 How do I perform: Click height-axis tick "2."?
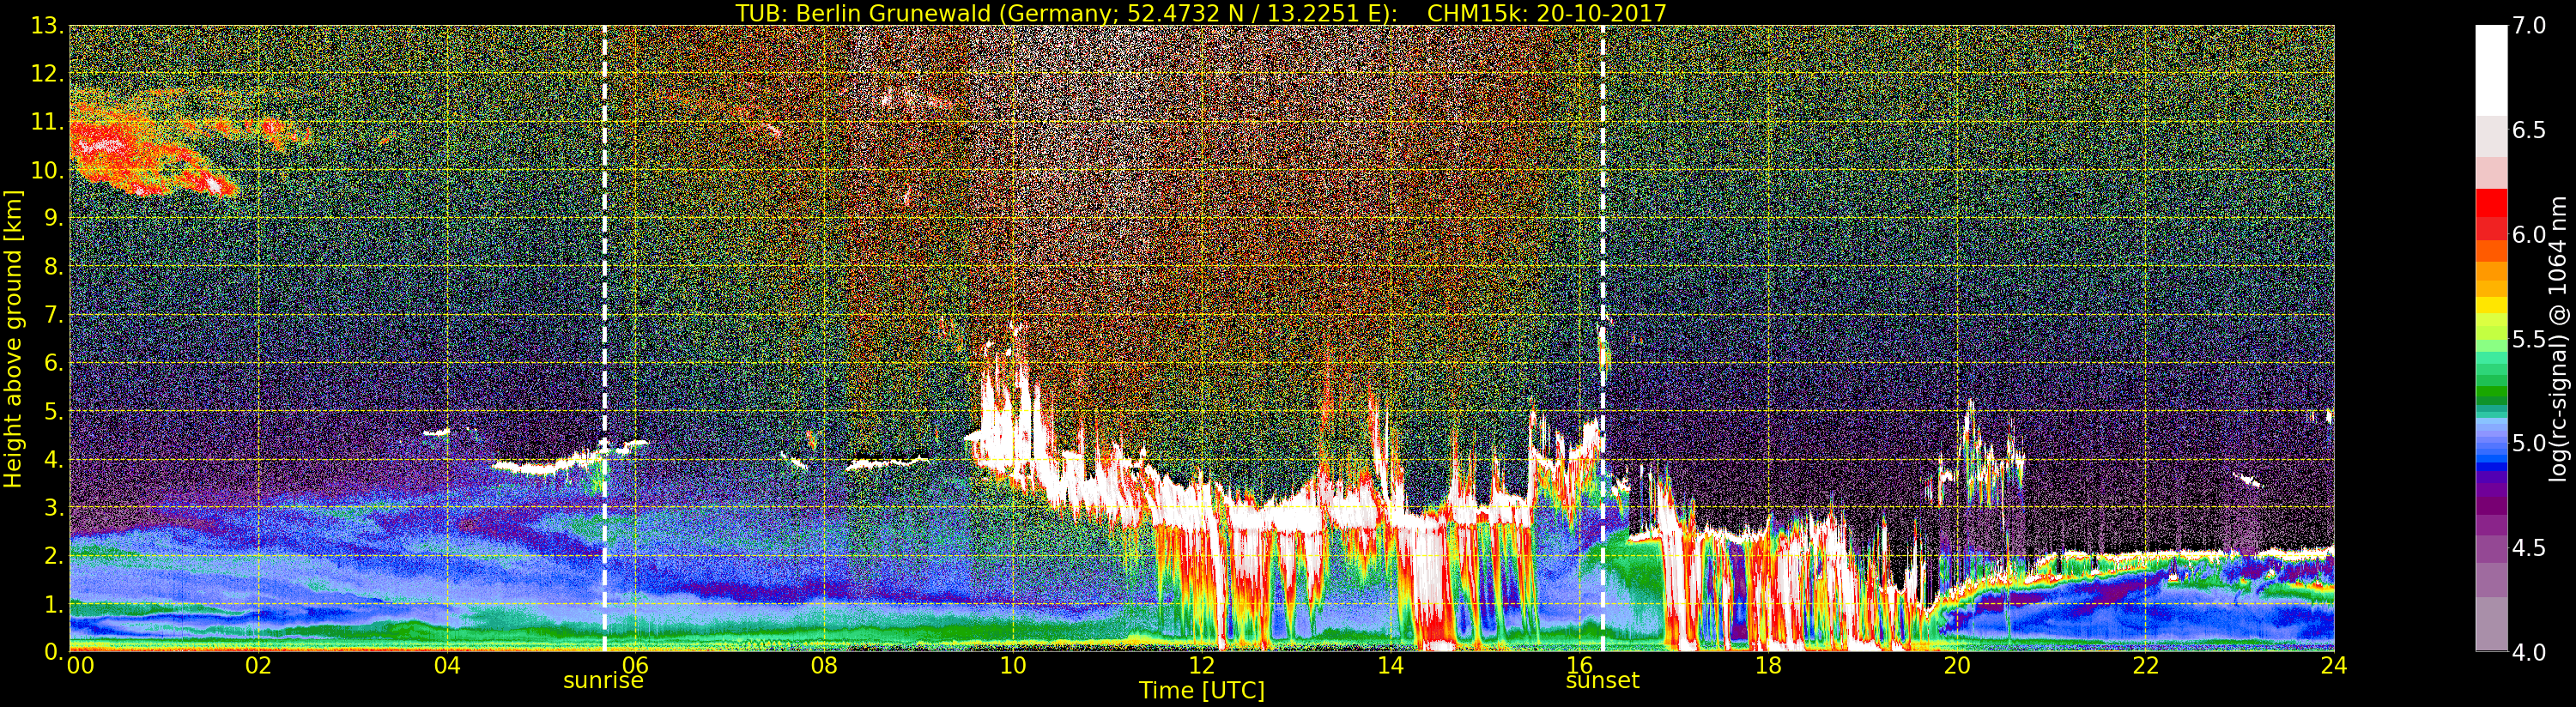coord(52,555)
